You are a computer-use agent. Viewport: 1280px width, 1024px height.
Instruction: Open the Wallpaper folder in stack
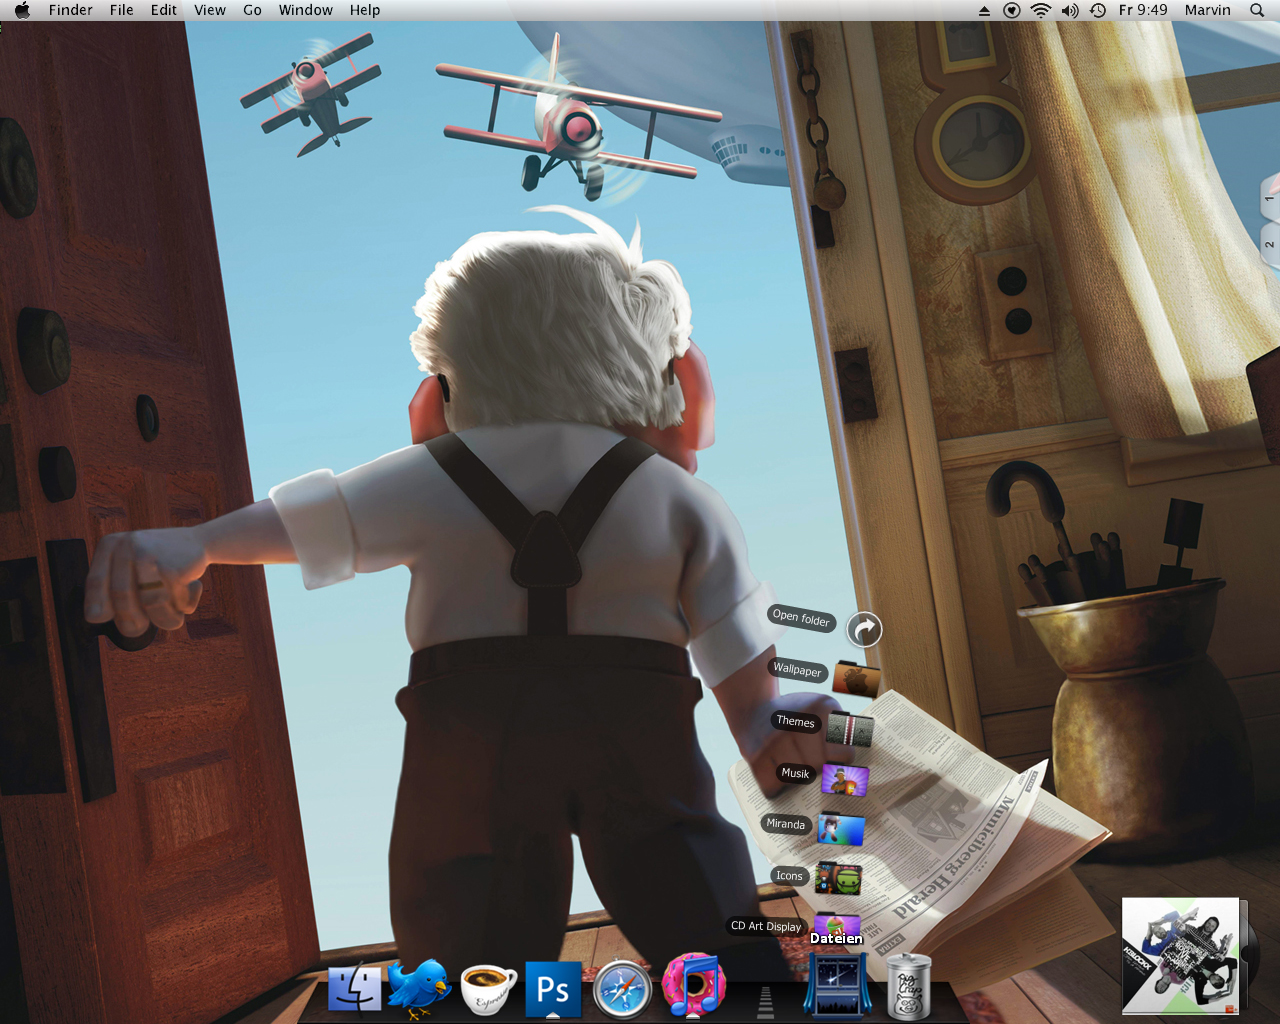pos(856,679)
